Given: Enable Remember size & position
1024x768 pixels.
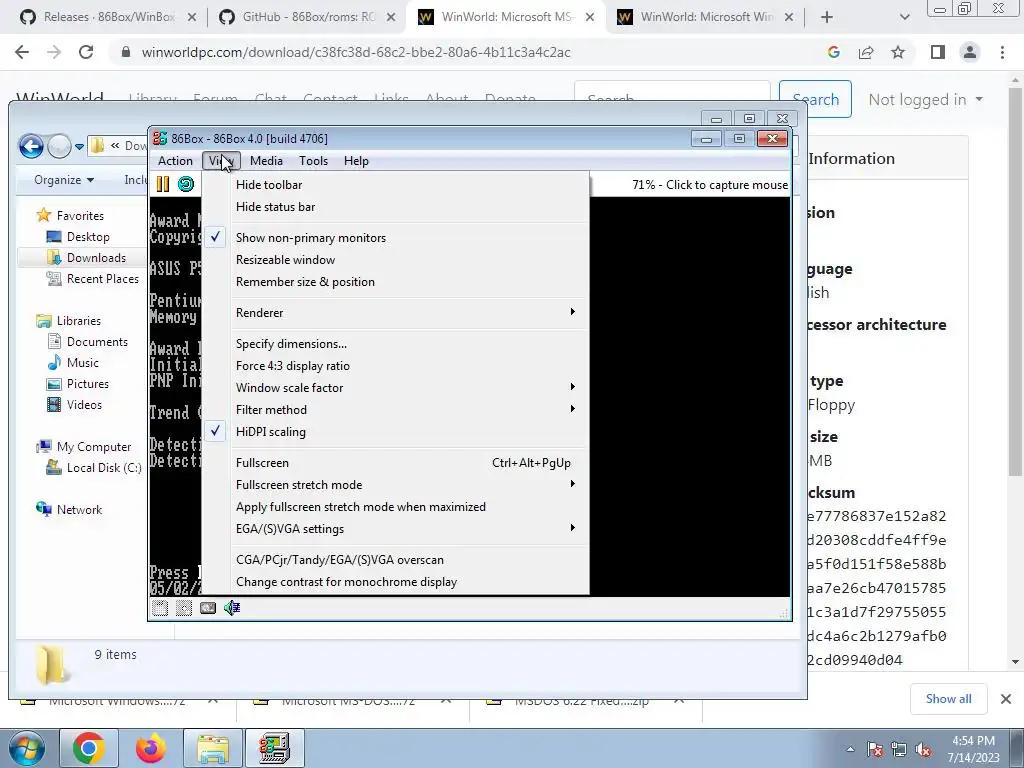Looking at the screenshot, I should 396,282.
